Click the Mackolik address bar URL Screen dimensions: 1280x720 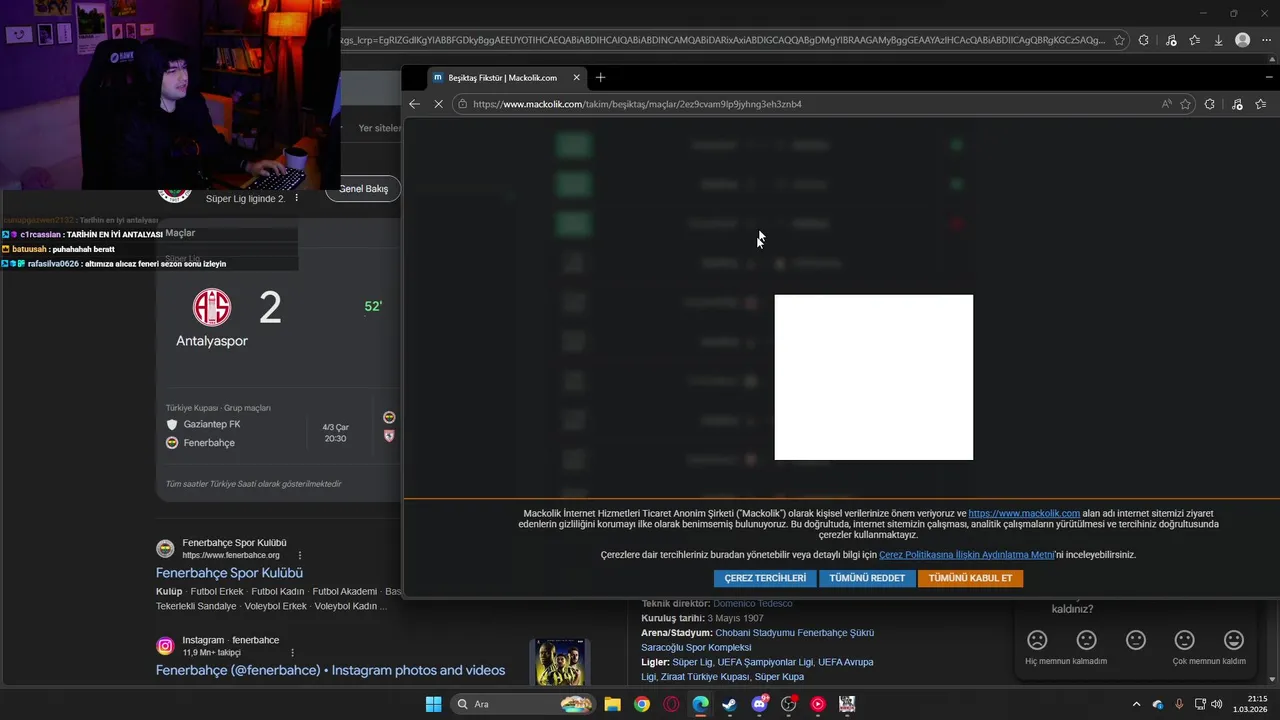coord(637,104)
